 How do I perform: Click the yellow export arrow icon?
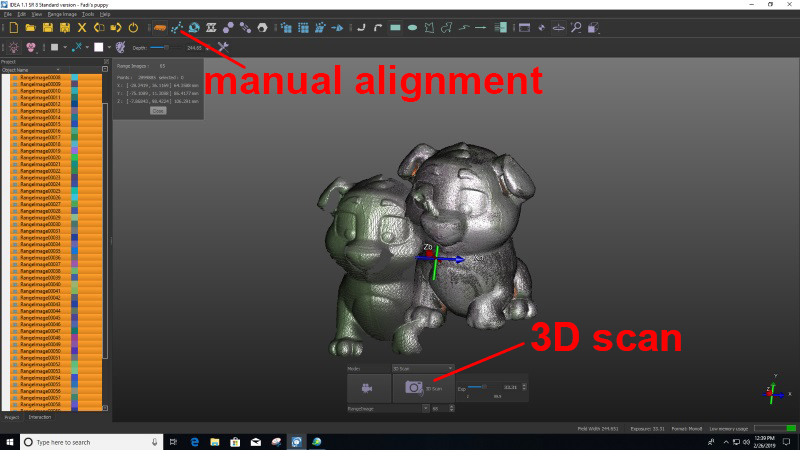pyautogui.click(x=116, y=28)
